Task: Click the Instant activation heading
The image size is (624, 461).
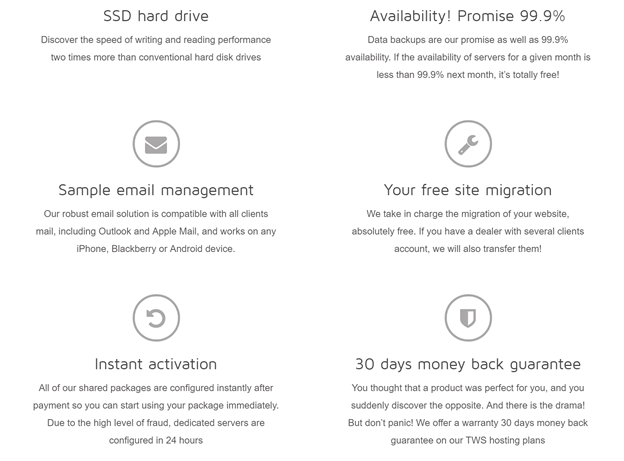Action: [156, 364]
